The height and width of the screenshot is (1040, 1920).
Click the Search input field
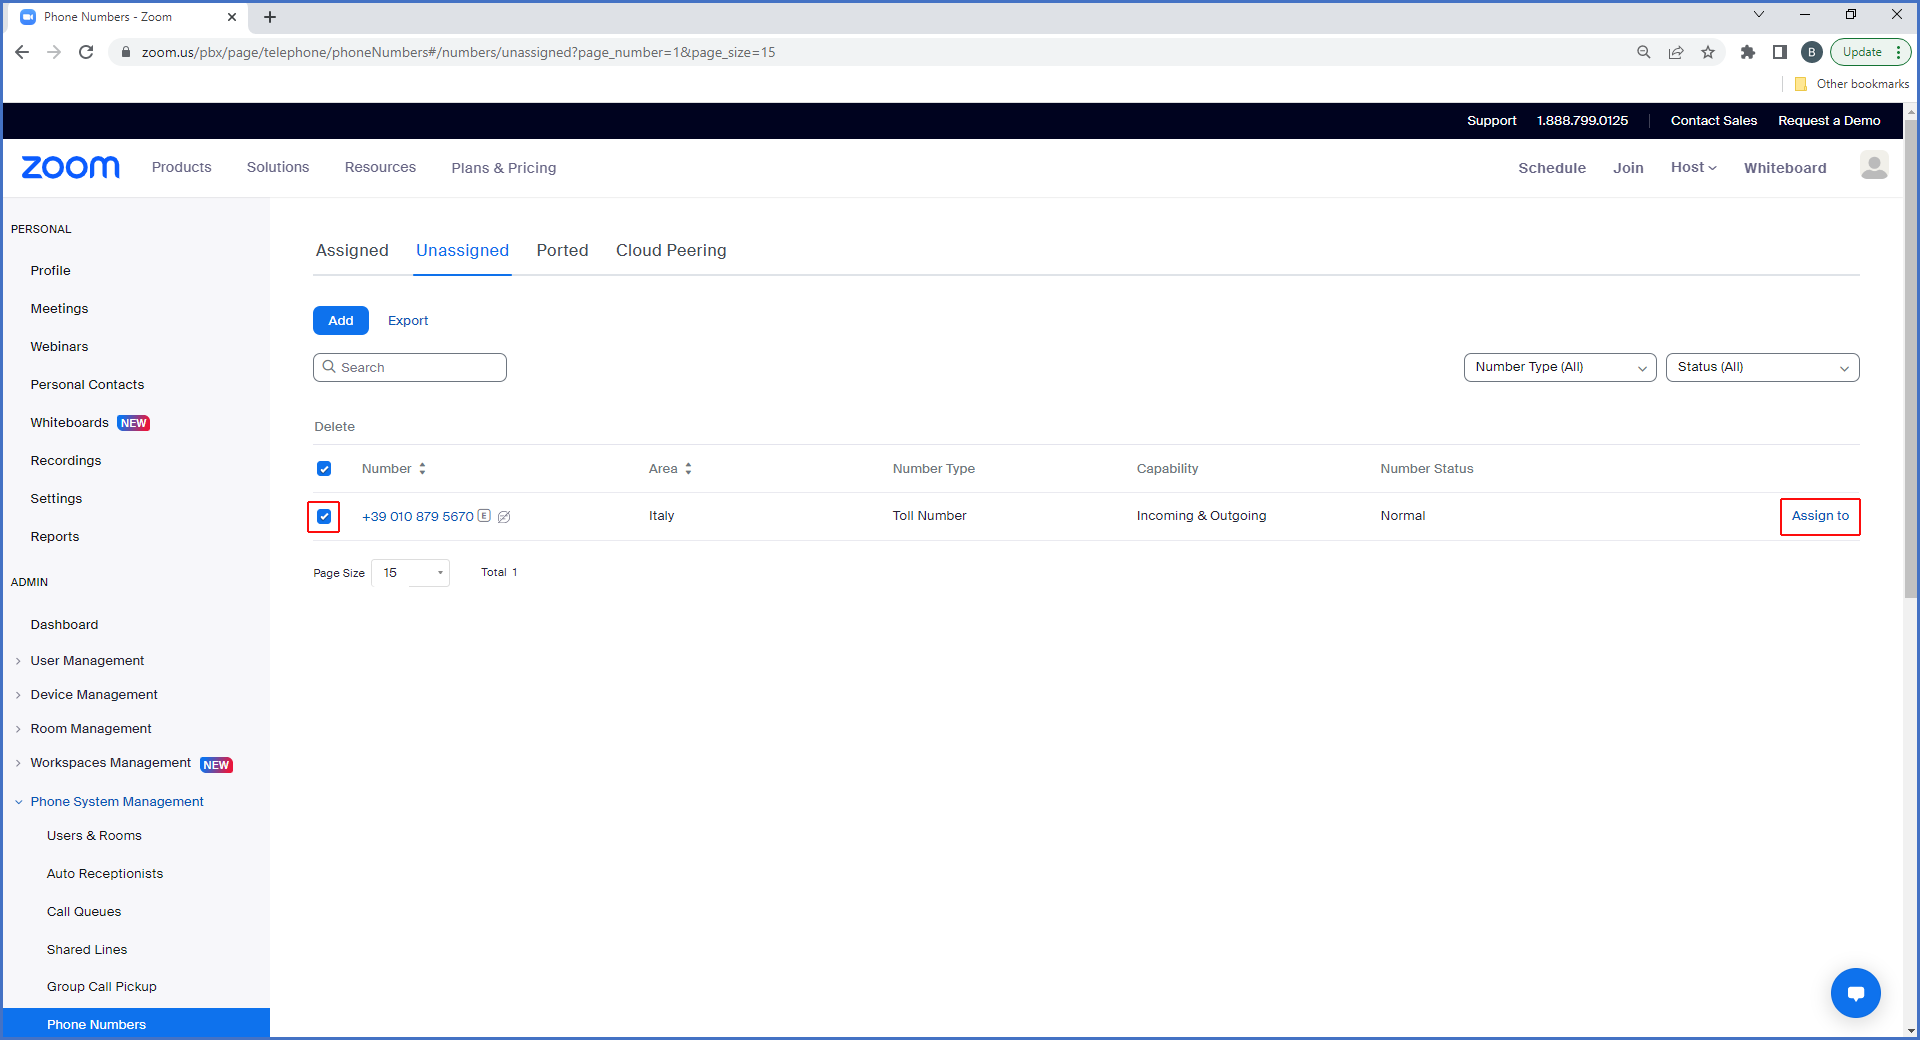(410, 367)
